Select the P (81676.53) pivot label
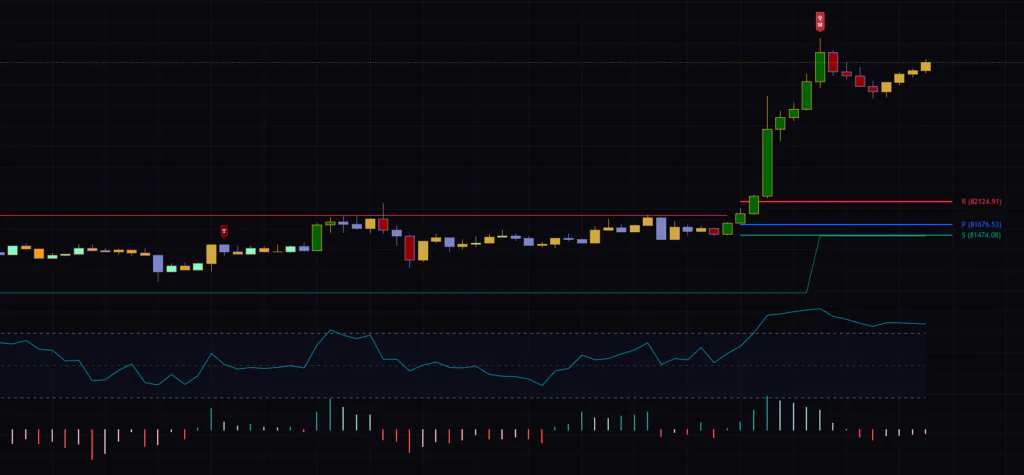Screen dimensions: 1024x475 [982, 225]
